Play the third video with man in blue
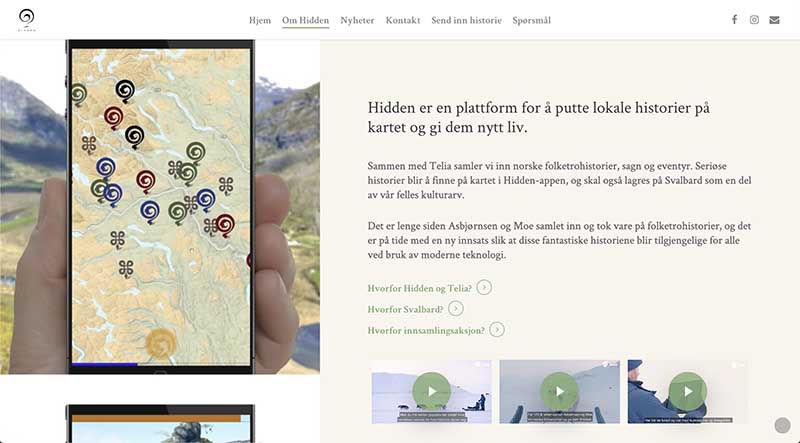Viewport: 800px width, 443px height. click(688, 391)
